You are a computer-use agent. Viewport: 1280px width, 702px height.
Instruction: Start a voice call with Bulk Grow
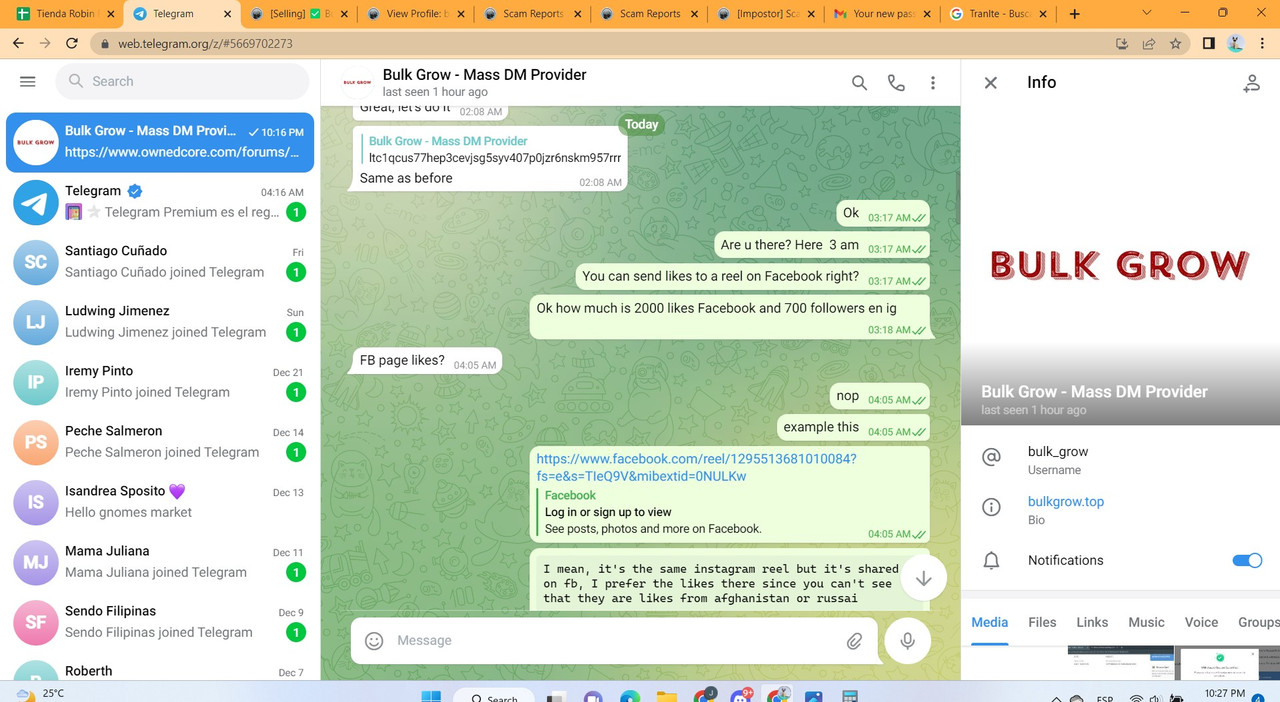(896, 83)
